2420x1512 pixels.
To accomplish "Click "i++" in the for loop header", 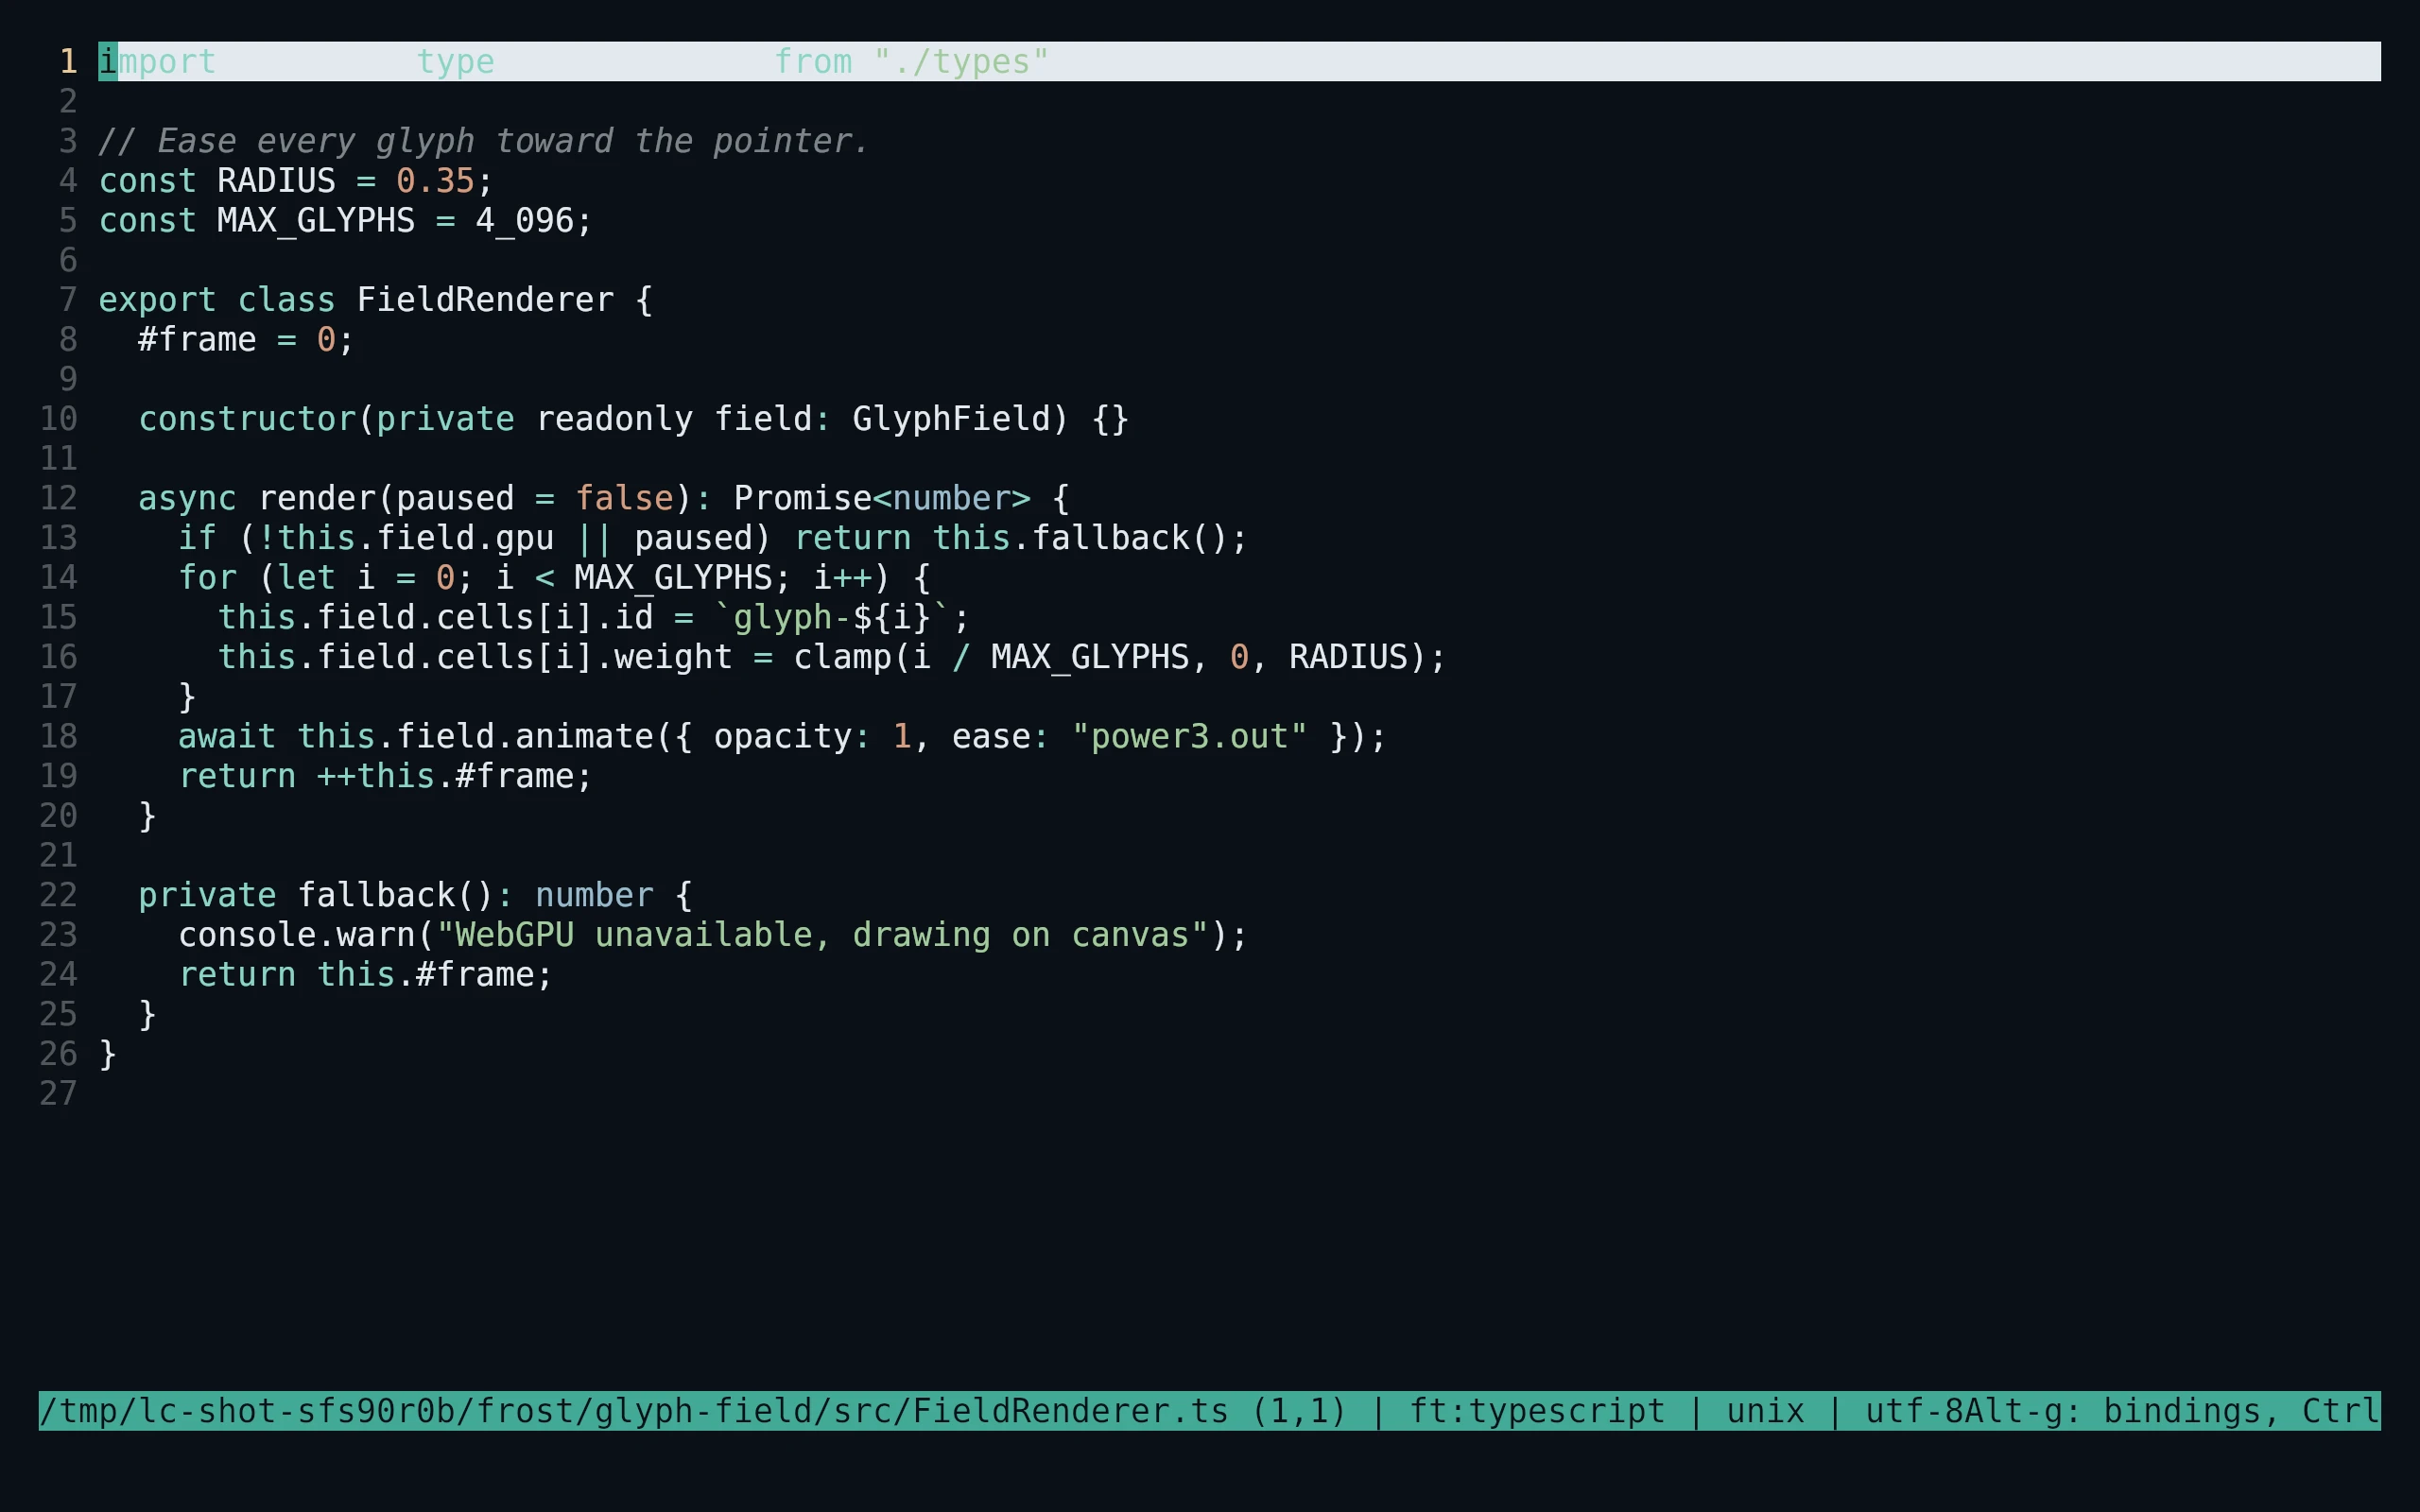I will pos(843,578).
